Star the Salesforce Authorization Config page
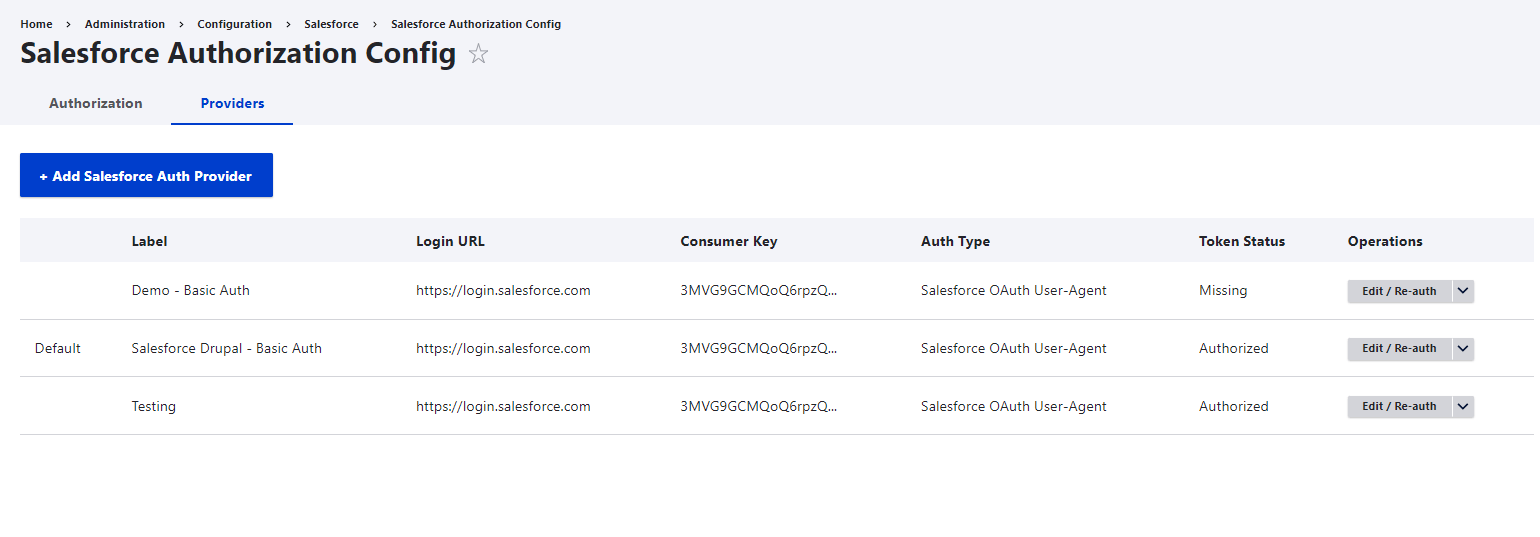The height and width of the screenshot is (537, 1540). pyautogui.click(x=479, y=54)
